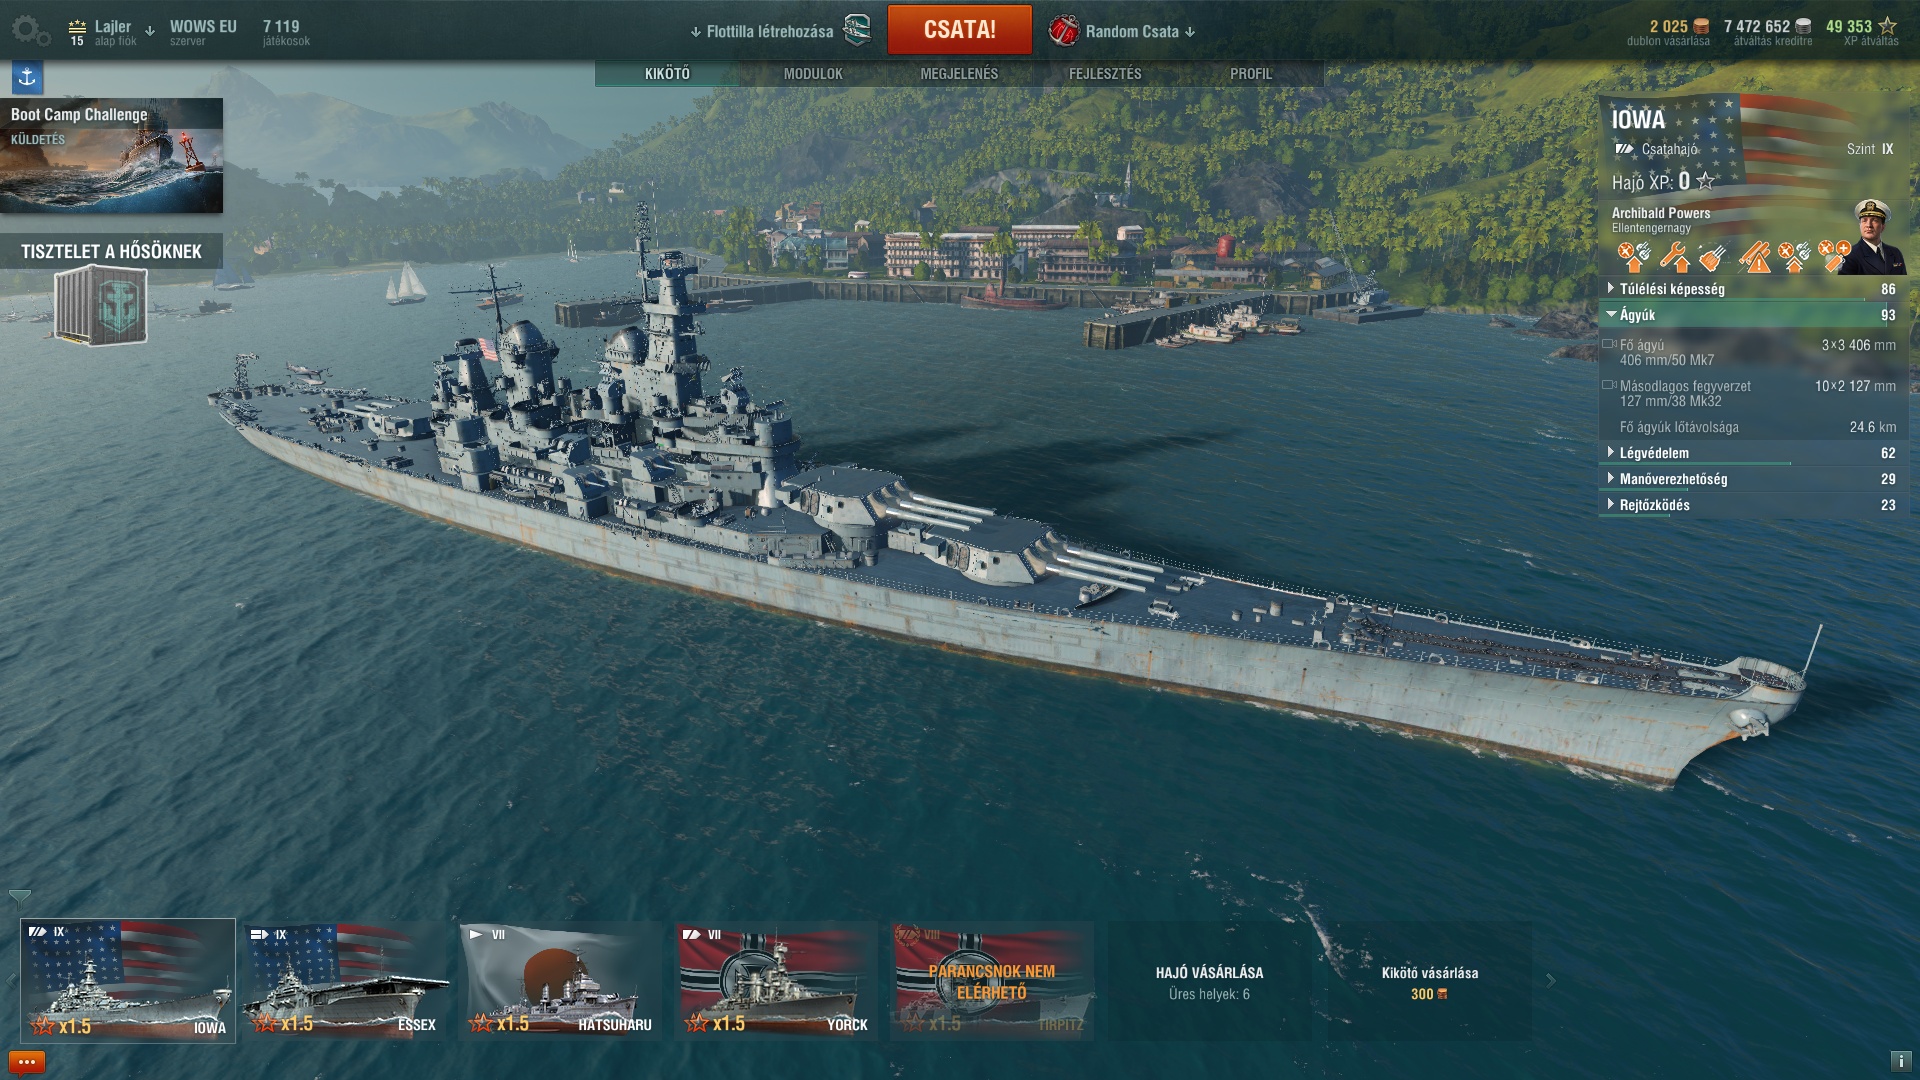Toggle the Fő ágyú comparison checkbox
Image resolution: width=1920 pixels, height=1080 pixels.
[x=1608, y=344]
